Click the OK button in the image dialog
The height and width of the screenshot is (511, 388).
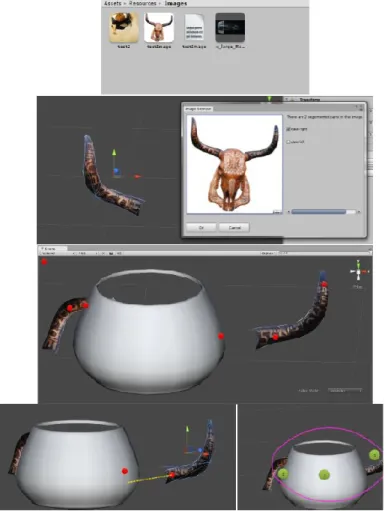point(201,228)
